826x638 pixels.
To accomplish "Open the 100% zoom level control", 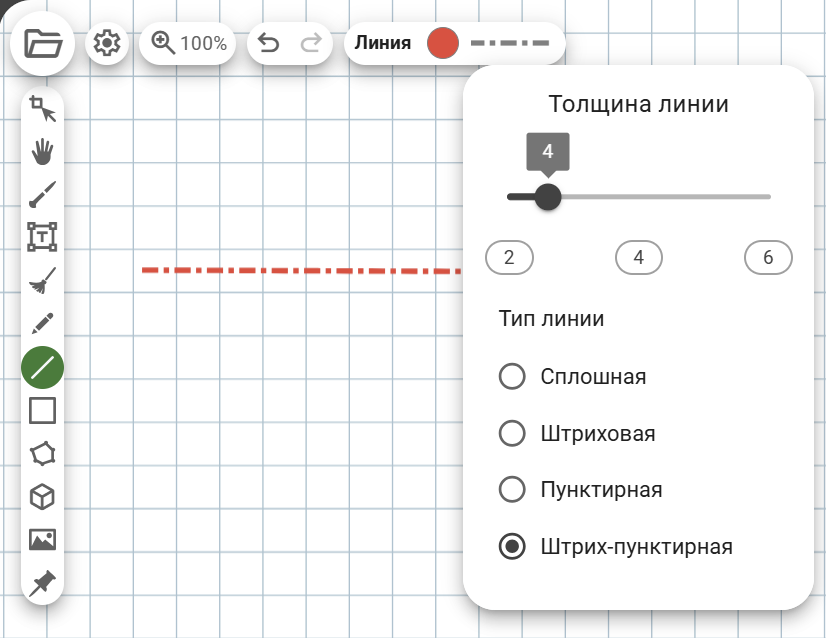I will pos(189,44).
